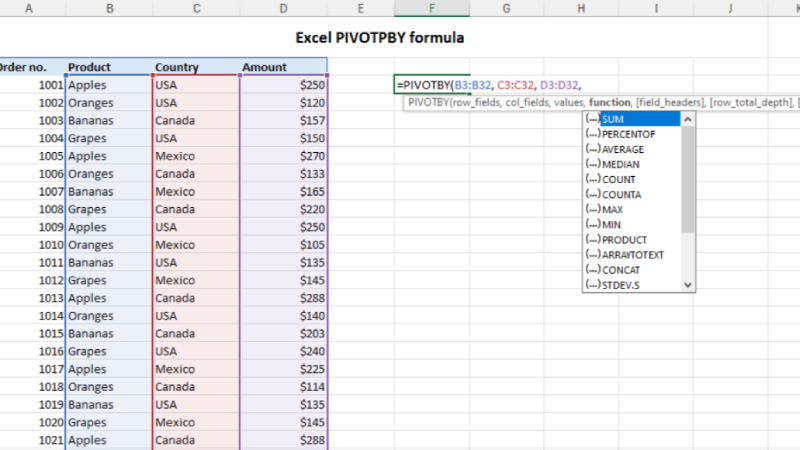The height and width of the screenshot is (450, 800).
Task: Click the bold function argument in tooltip
Action: coord(610,103)
